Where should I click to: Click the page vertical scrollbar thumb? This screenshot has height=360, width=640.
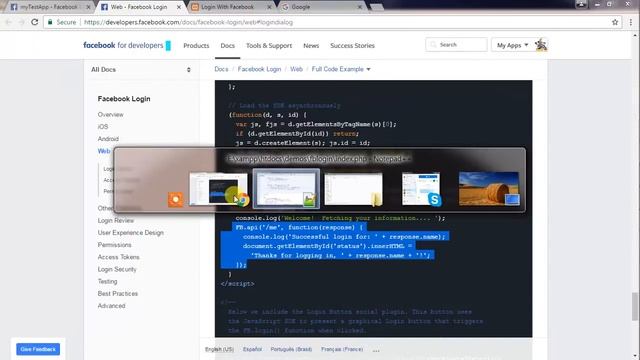635,307
